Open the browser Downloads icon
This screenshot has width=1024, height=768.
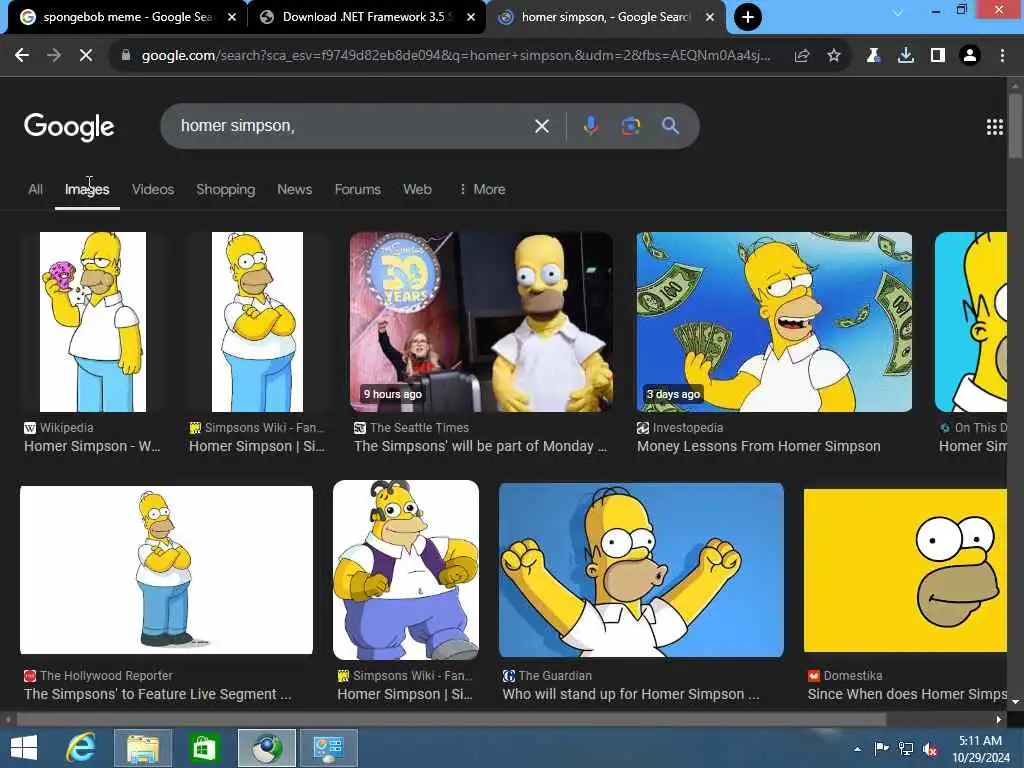905,56
